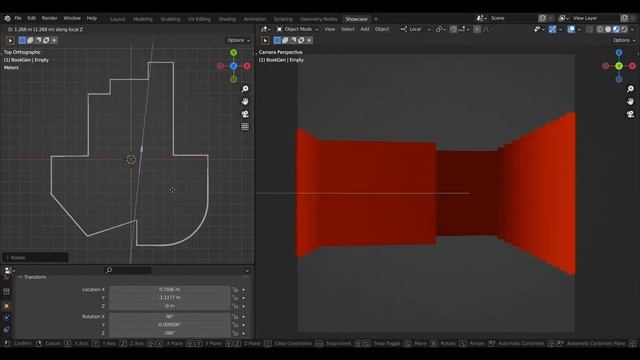Switch to the UV Editing workspace tab
The image size is (640, 360).
pos(199,19)
